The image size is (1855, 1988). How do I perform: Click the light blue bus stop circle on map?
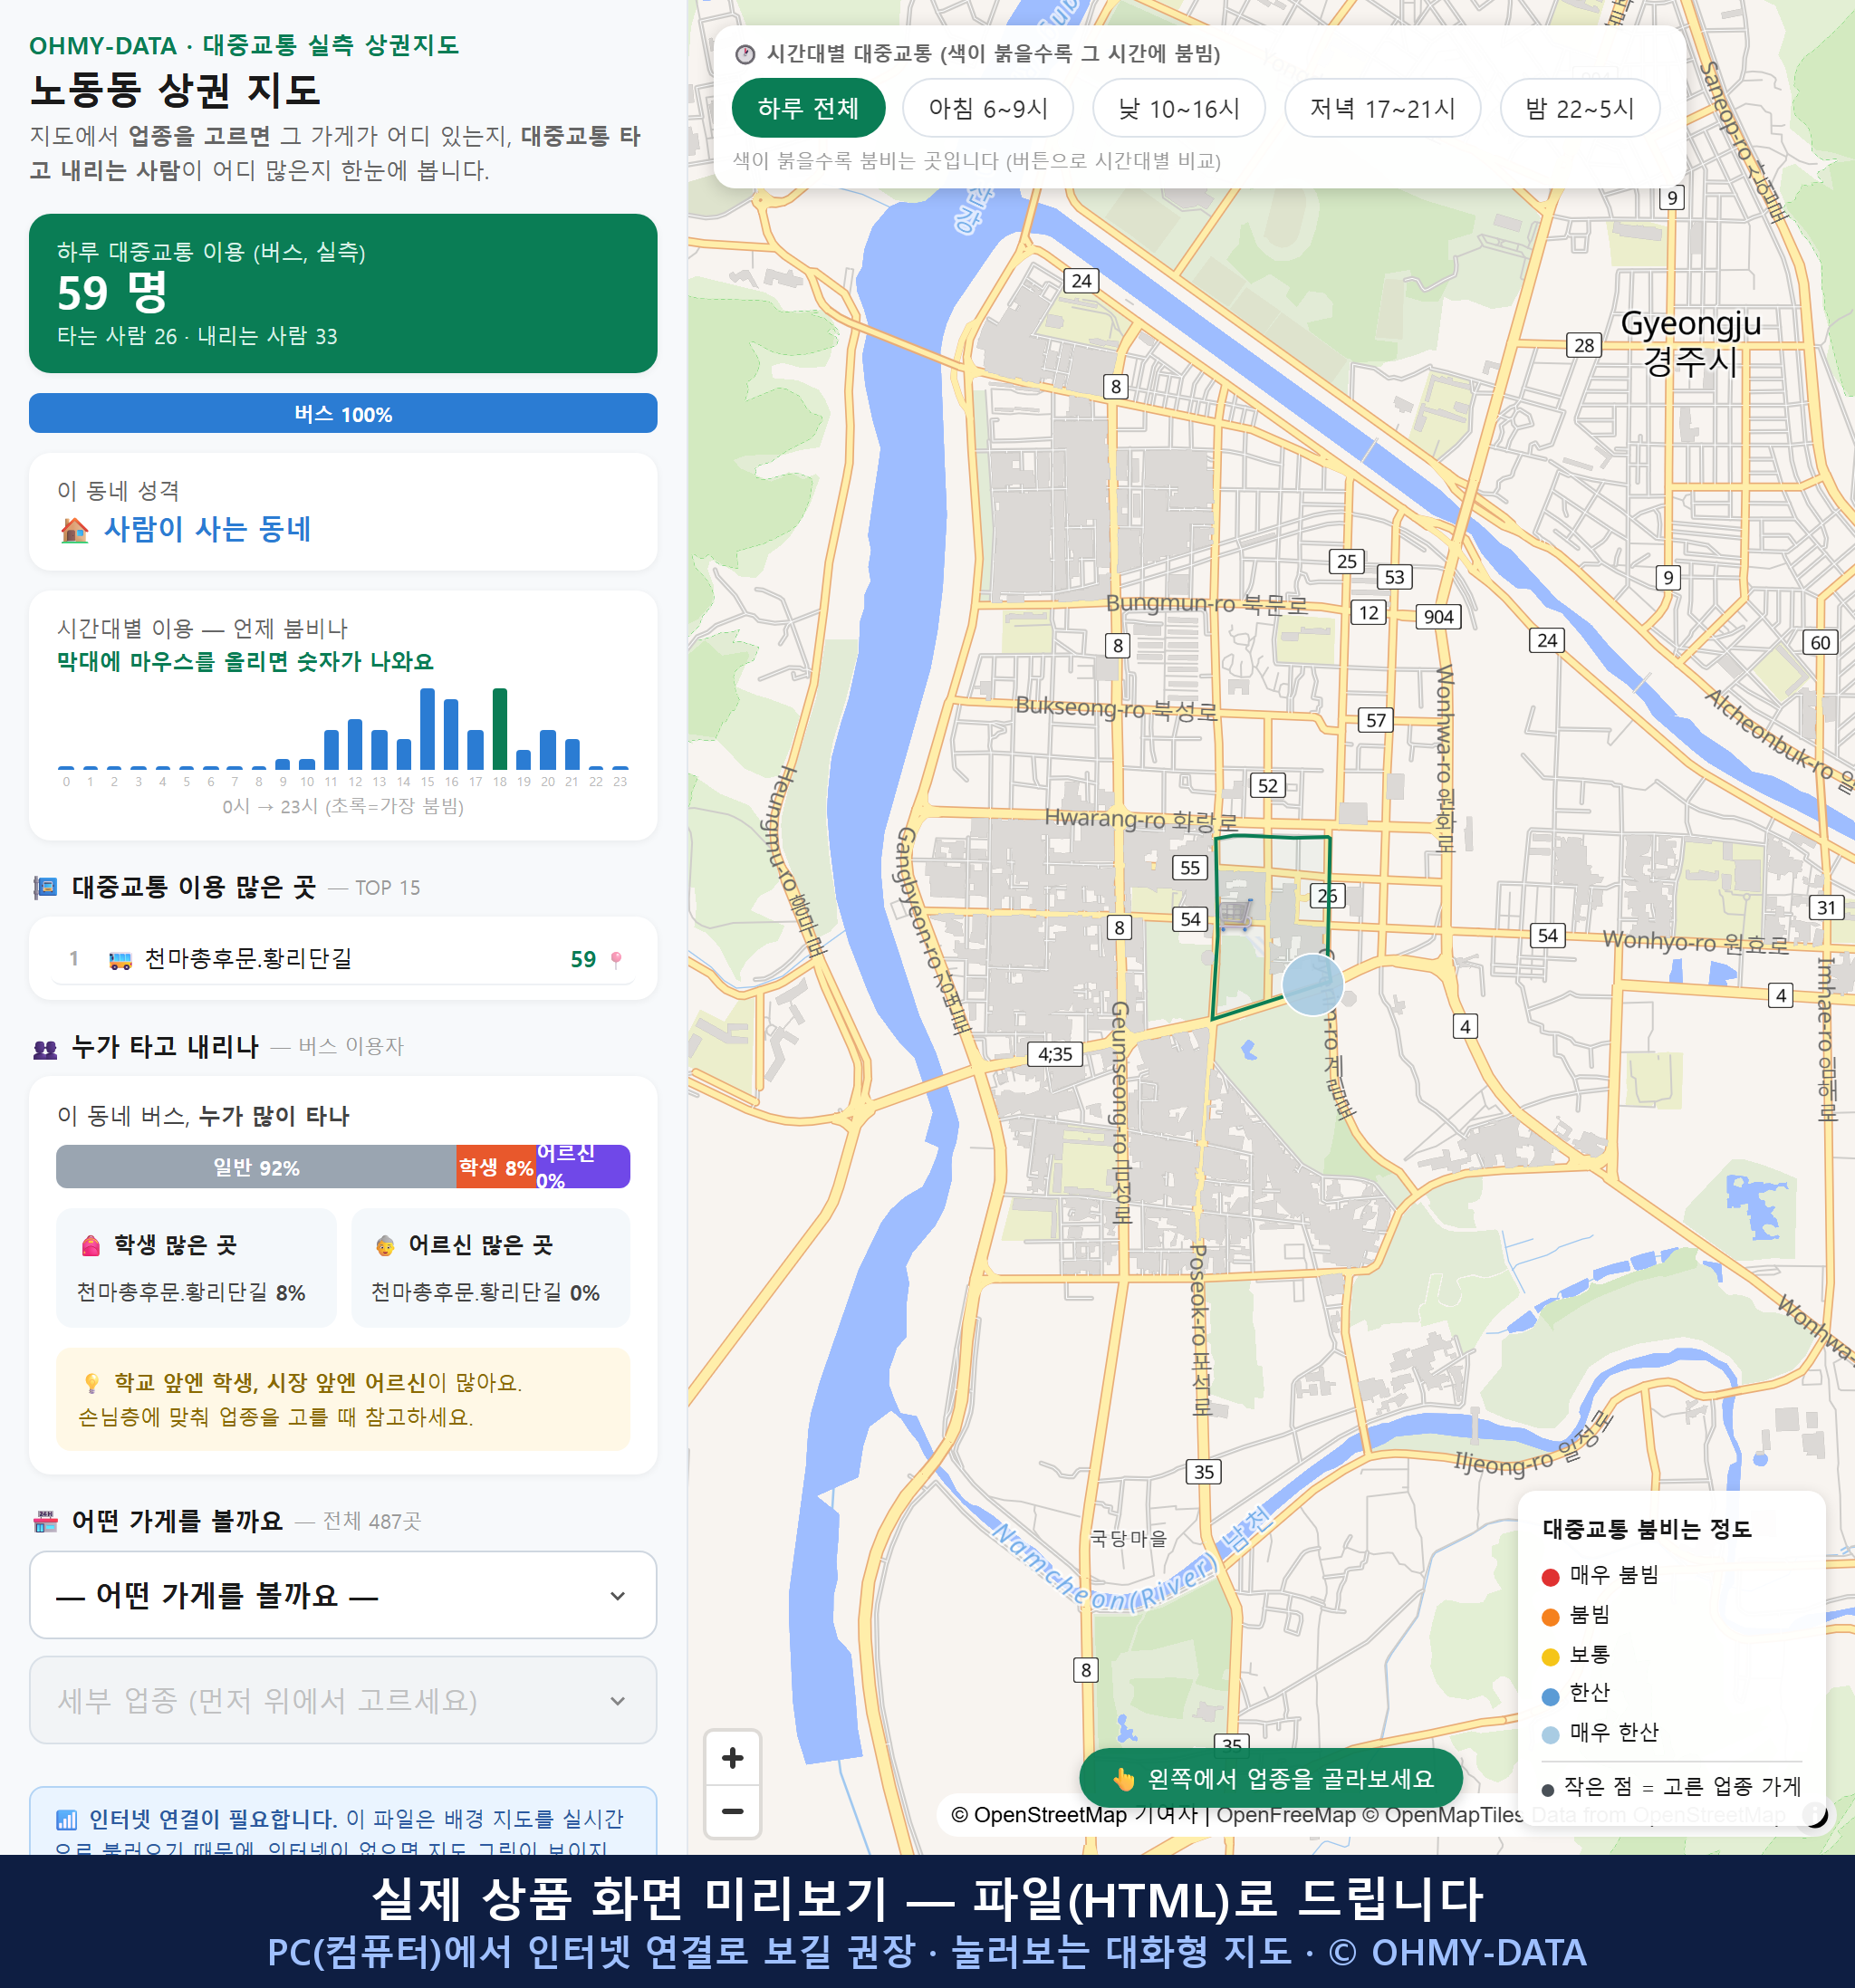point(1312,984)
